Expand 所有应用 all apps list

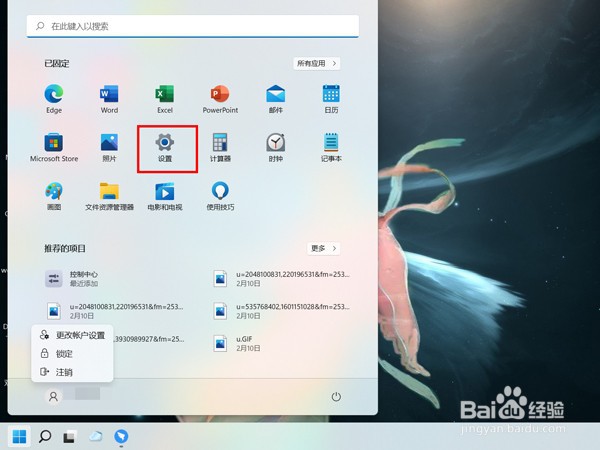pos(316,64)
